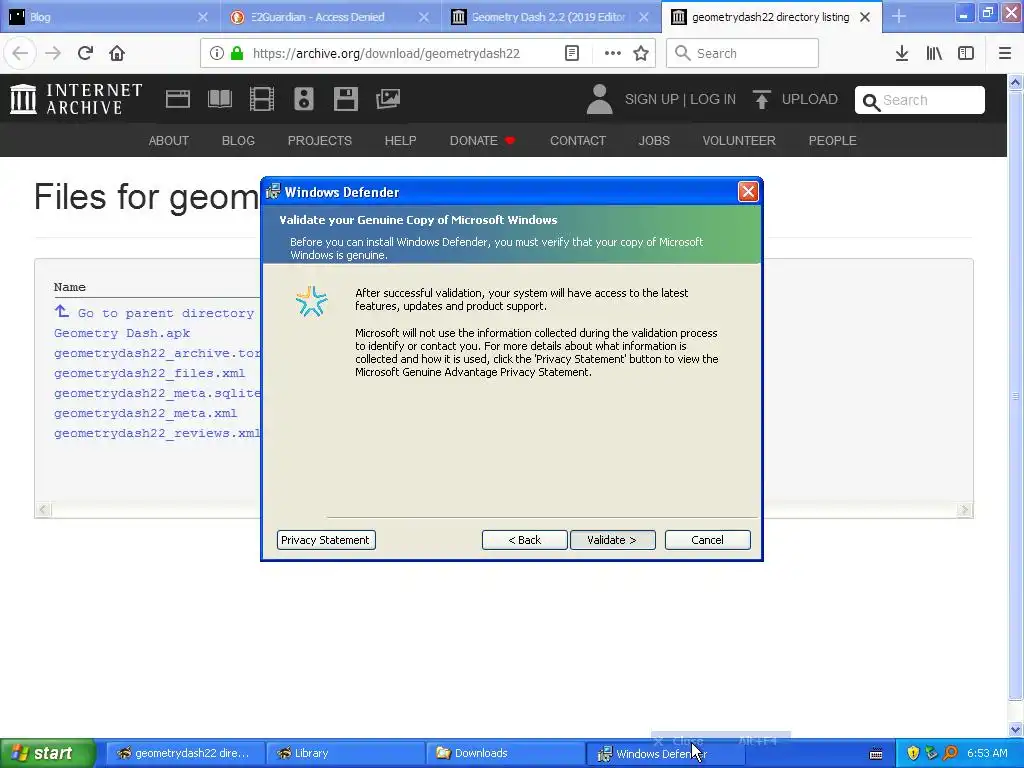Switch to geometrydash22 taskbar window
Image resolution: width=1024 pixels, height=768 pixels.
click(x=185, y=753)
